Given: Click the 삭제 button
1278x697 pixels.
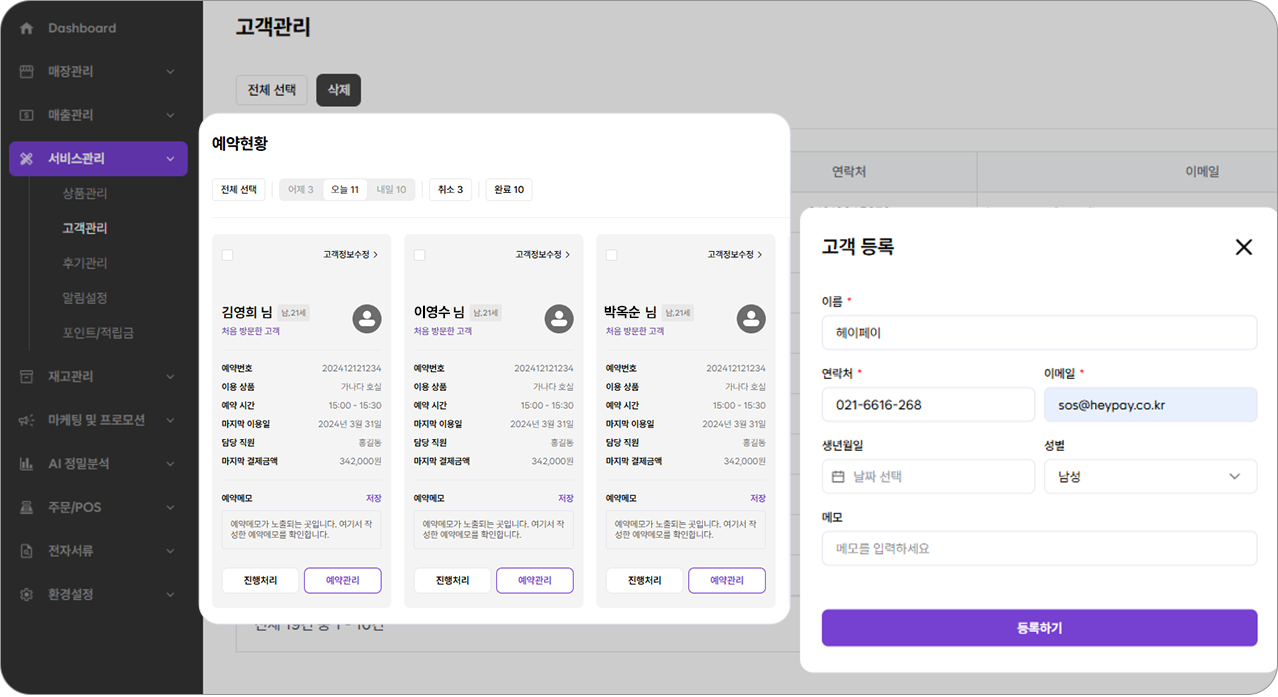Looking at the screenshot, I should click(x=338, y=90).
